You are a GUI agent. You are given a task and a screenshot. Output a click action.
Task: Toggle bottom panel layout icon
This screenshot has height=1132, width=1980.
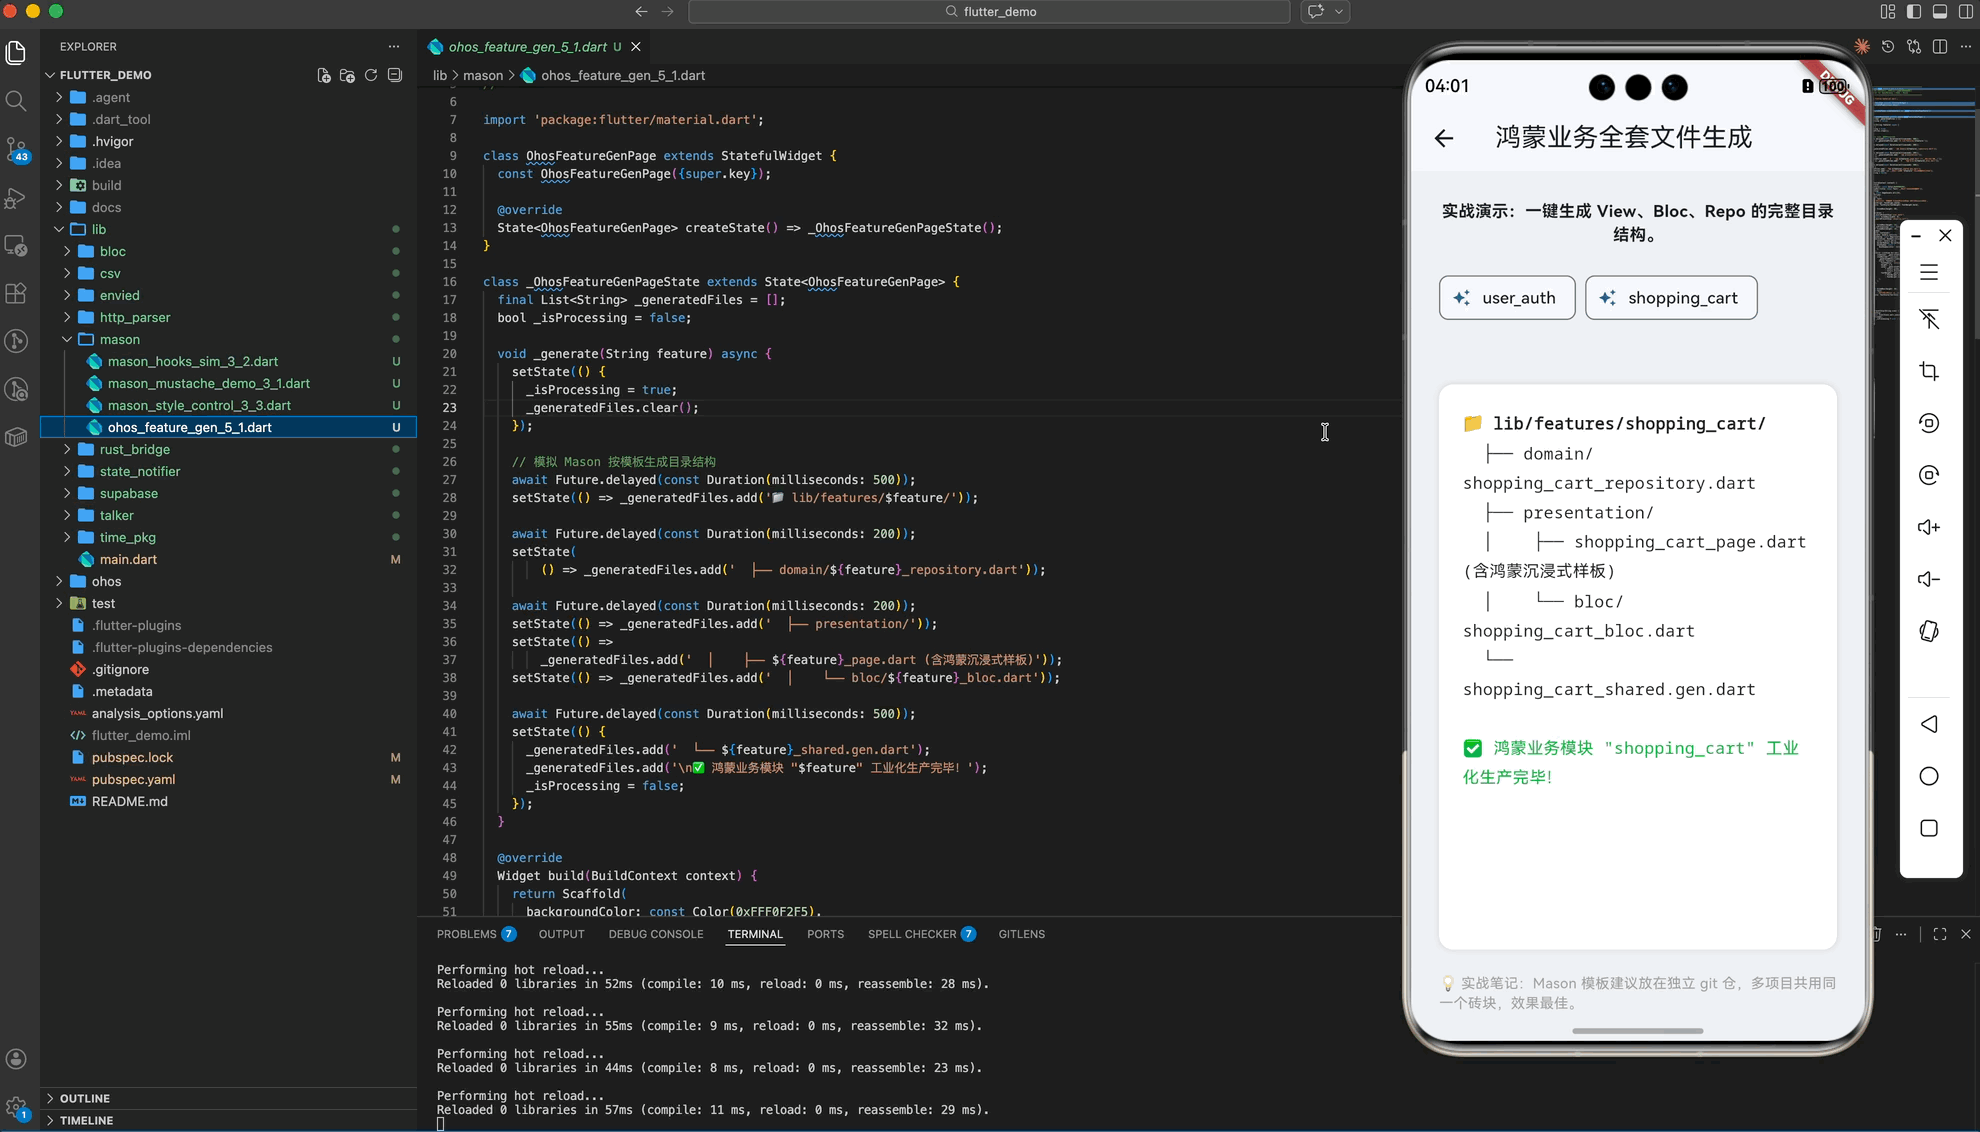tap(1940, 12)
